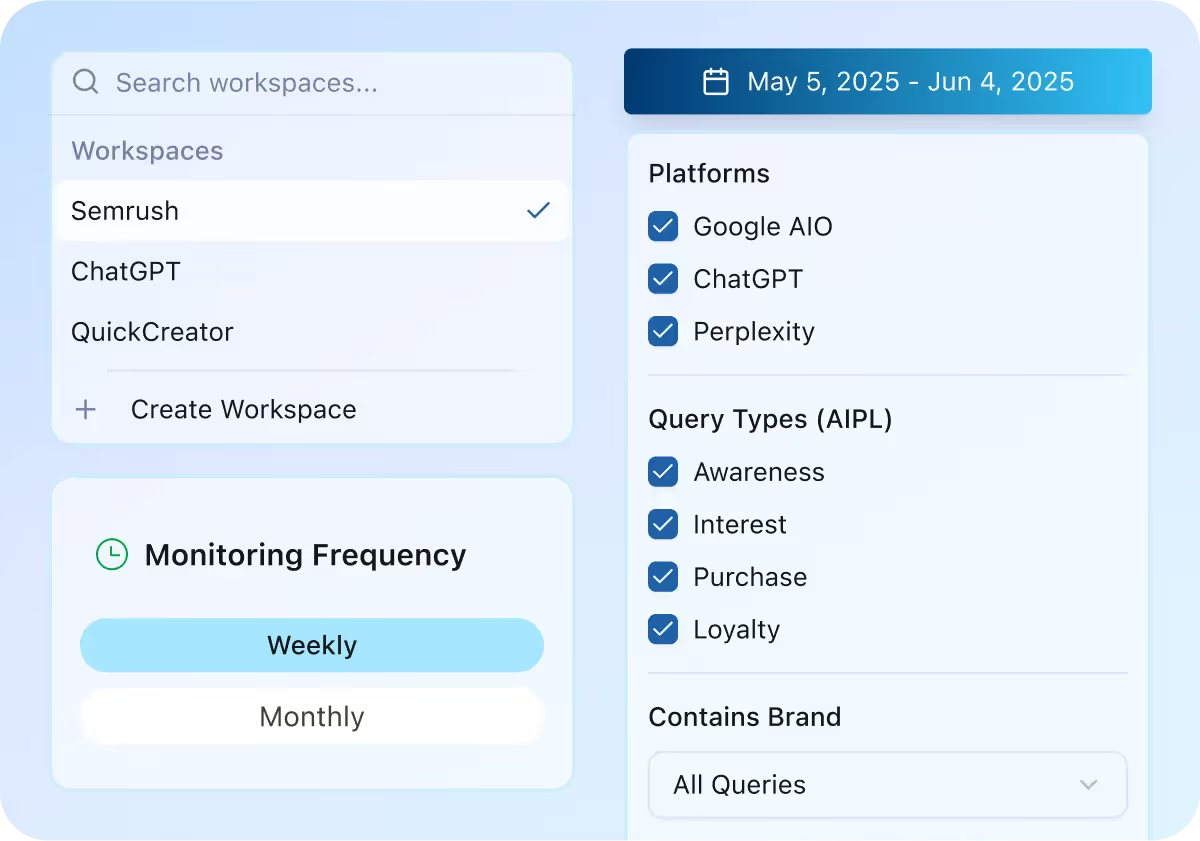The width and height of the screenshot is (1200, 841).
Task: Toggle the Awareness query type checkbox
Action: click(663, 472)
